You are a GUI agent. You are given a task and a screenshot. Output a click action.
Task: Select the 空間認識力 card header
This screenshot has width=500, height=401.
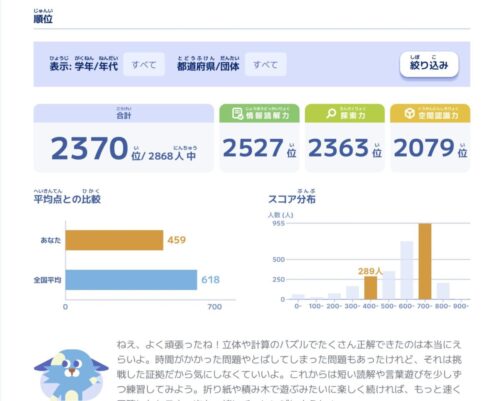tap(430, 113)
